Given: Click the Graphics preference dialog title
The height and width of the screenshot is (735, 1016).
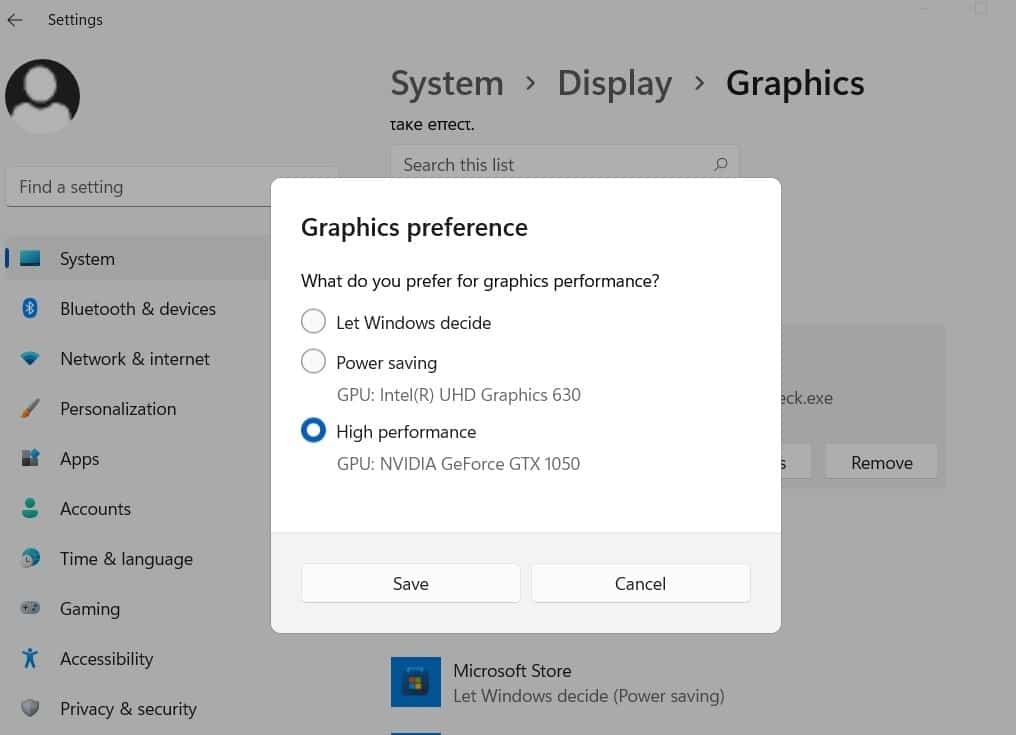Looking at the screenshot, I should coord(414,228).
